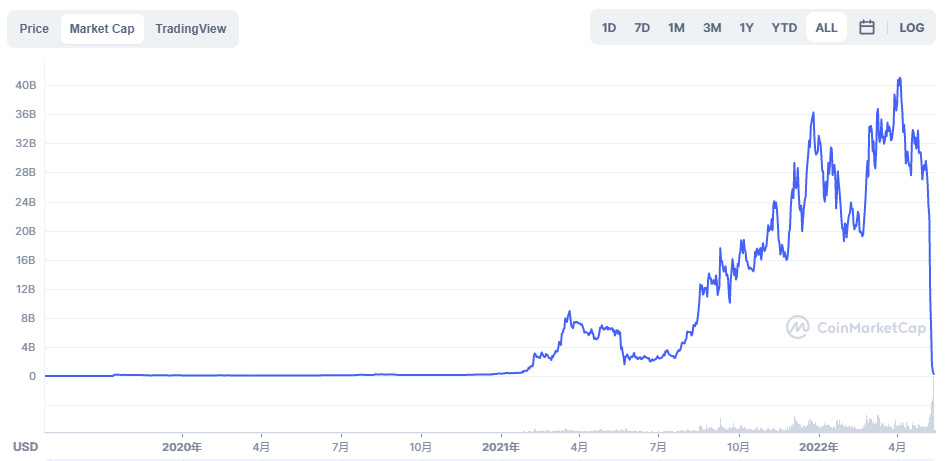Show the 1Y time range
The image size is (948, 461).
click(x=746, y=28)
